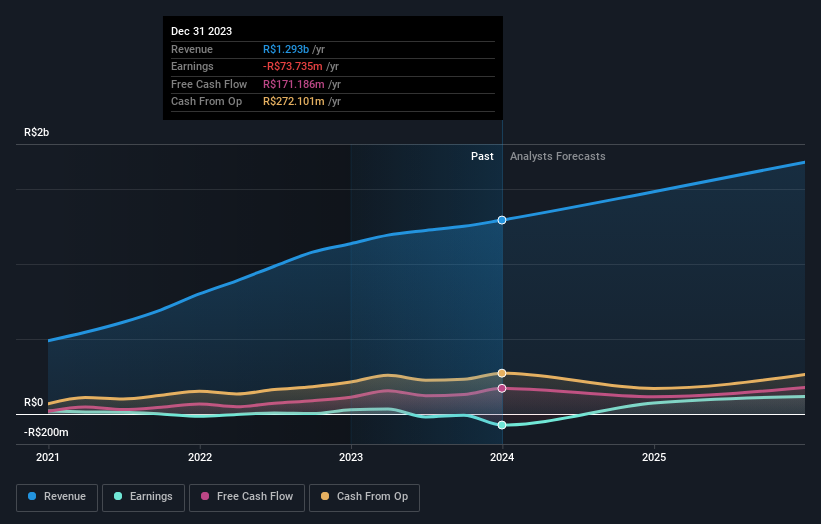Toggle the Cash From Op legend button

pos(364,497)
